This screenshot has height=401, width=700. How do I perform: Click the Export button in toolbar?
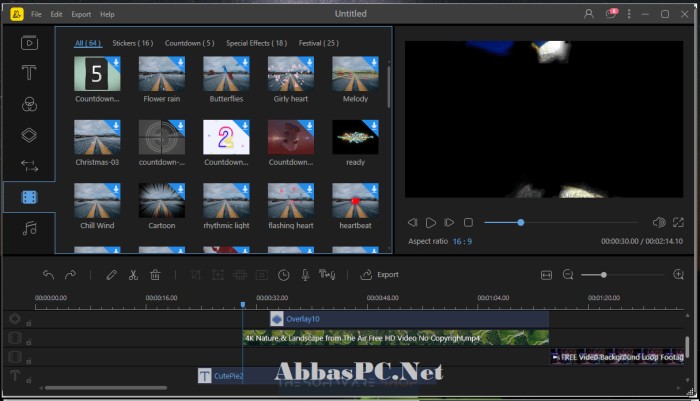click(x=379, y=275)
